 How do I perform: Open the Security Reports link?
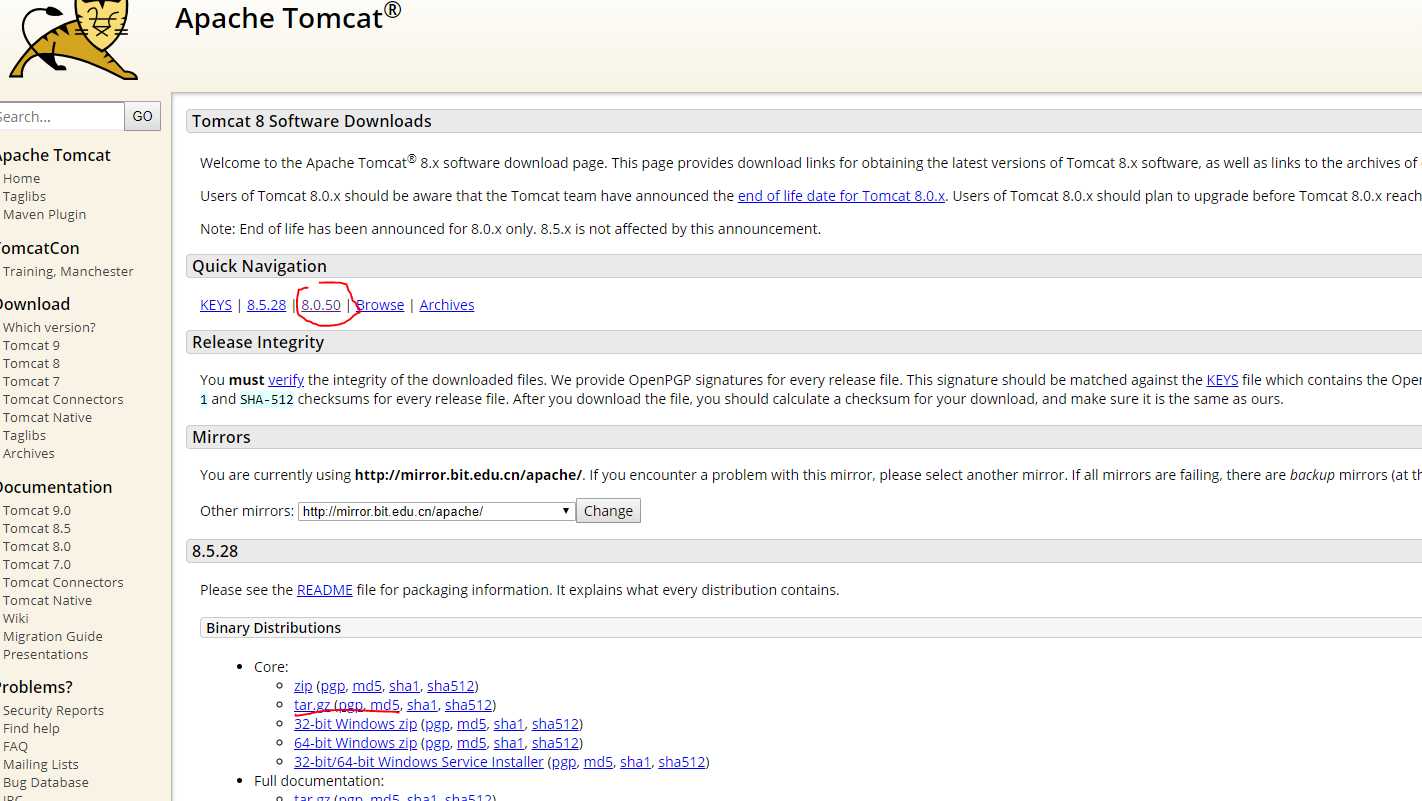[53, 710]
